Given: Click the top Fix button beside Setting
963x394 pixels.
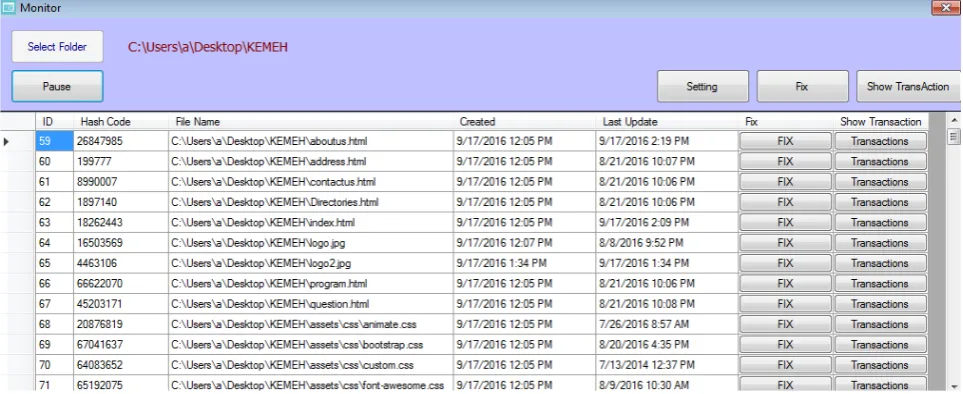Looking at the screenshot, I should (x=802, y=87).
